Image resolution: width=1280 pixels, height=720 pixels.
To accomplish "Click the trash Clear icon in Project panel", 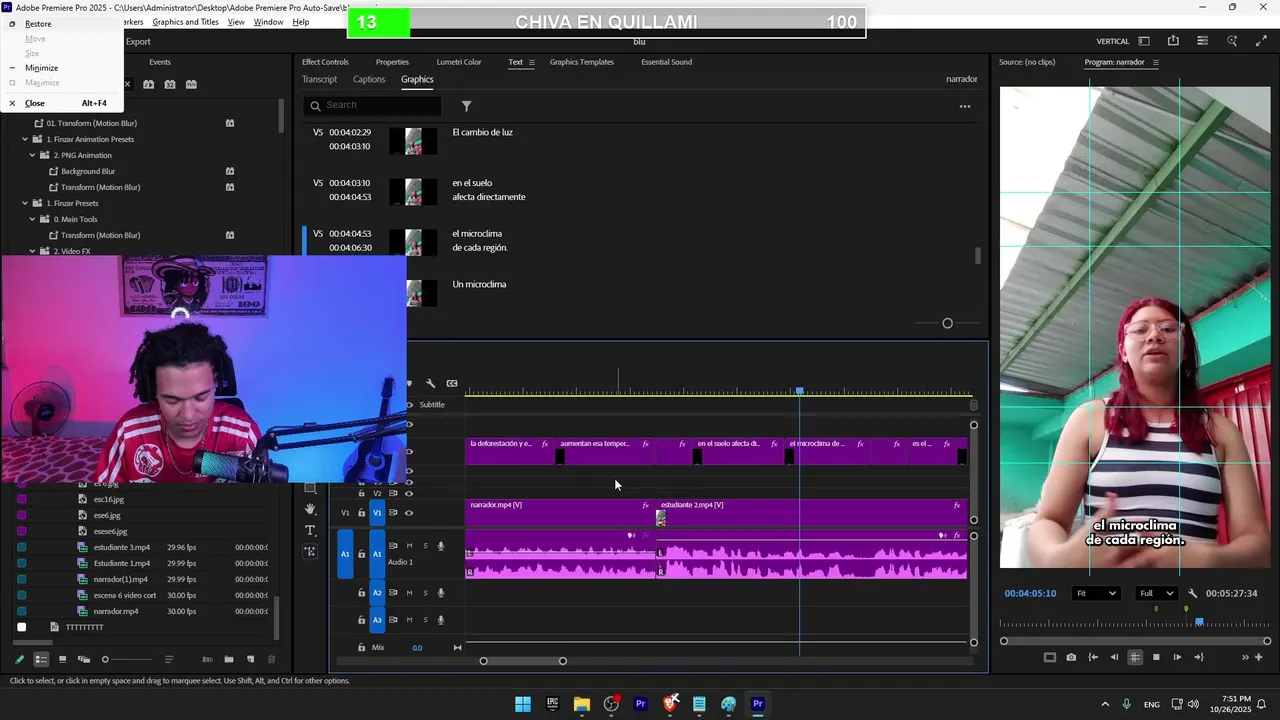I will (271, 659).
